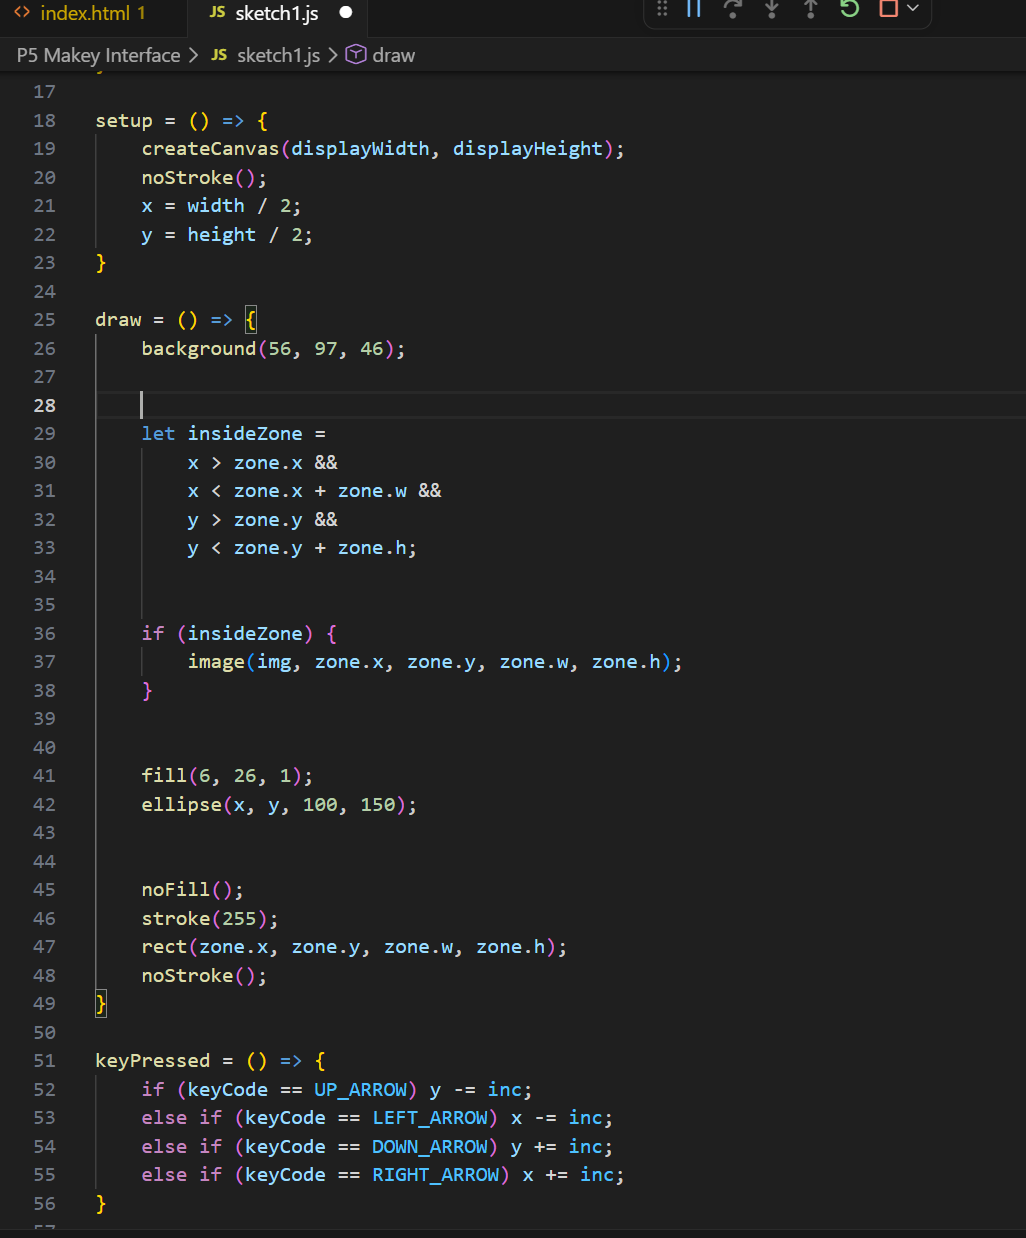Click the Step Over debug icon

[x=733, y=8]
